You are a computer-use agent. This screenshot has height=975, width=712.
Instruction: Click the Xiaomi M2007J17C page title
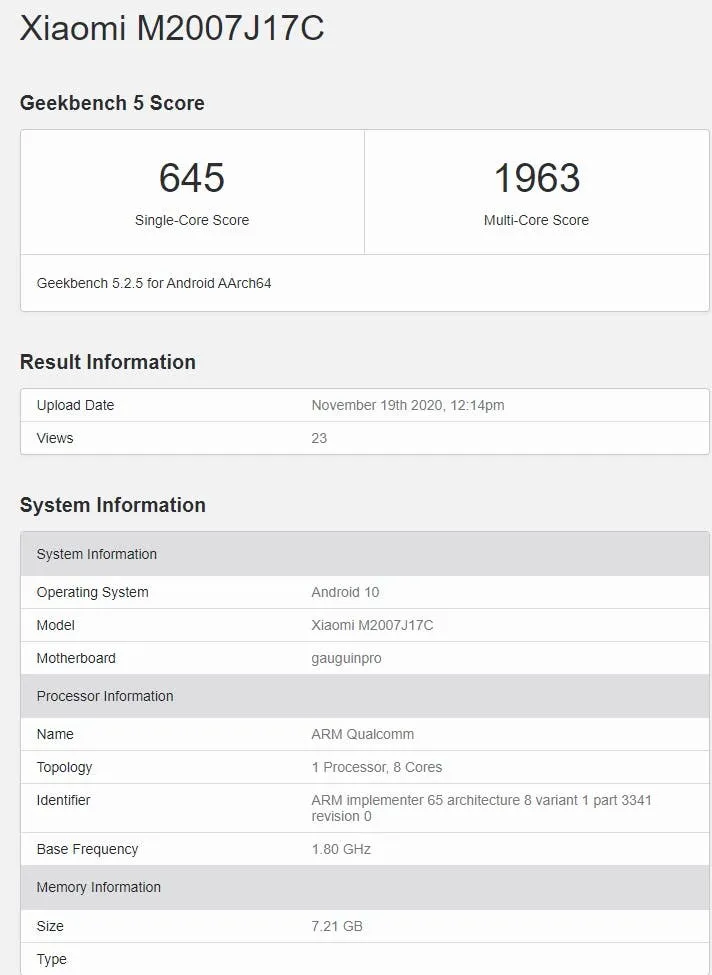(x=172, y=28)
